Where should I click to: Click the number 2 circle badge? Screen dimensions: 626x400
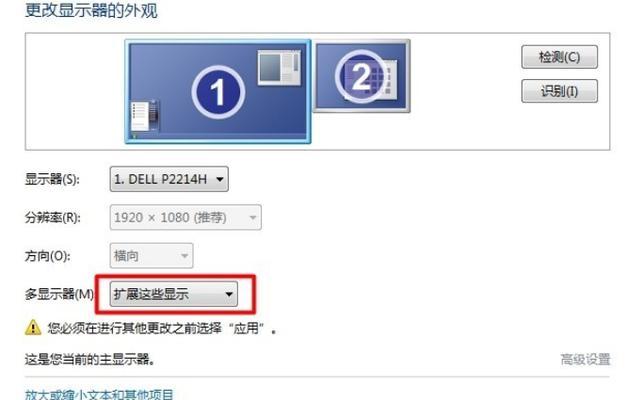pos(360,76)
